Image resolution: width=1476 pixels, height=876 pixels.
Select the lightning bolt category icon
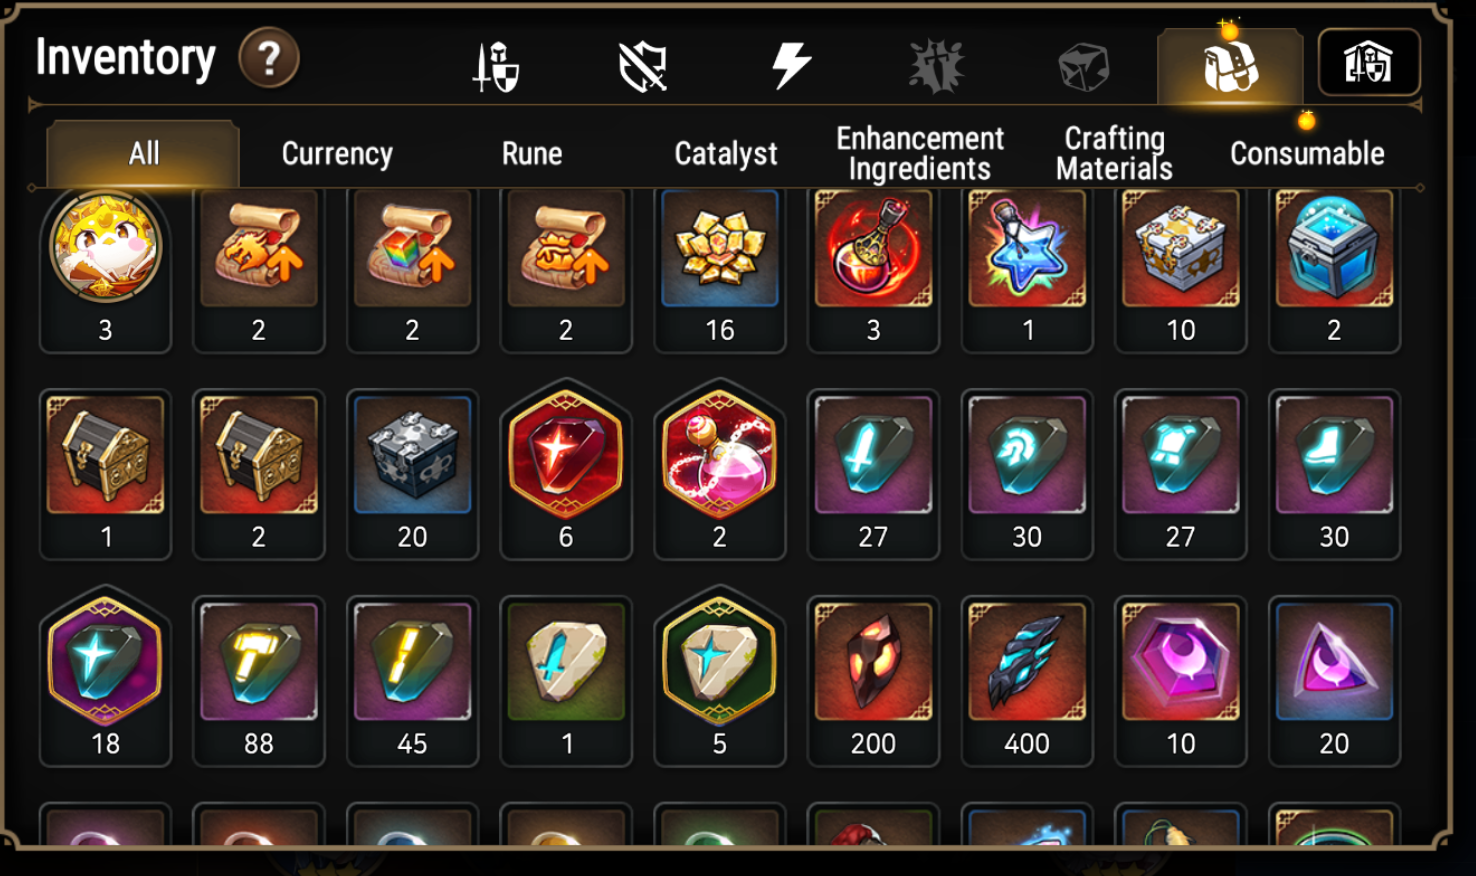coord(790,66)
